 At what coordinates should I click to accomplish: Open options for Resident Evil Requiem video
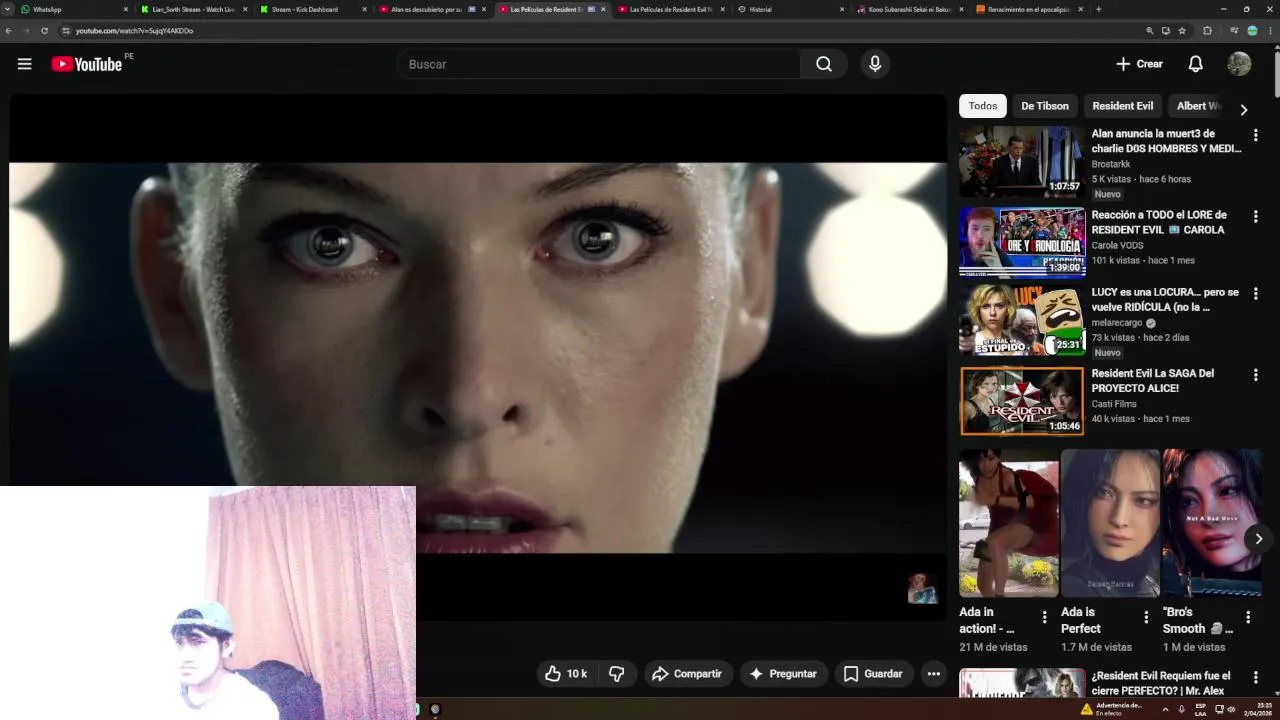1256,678
